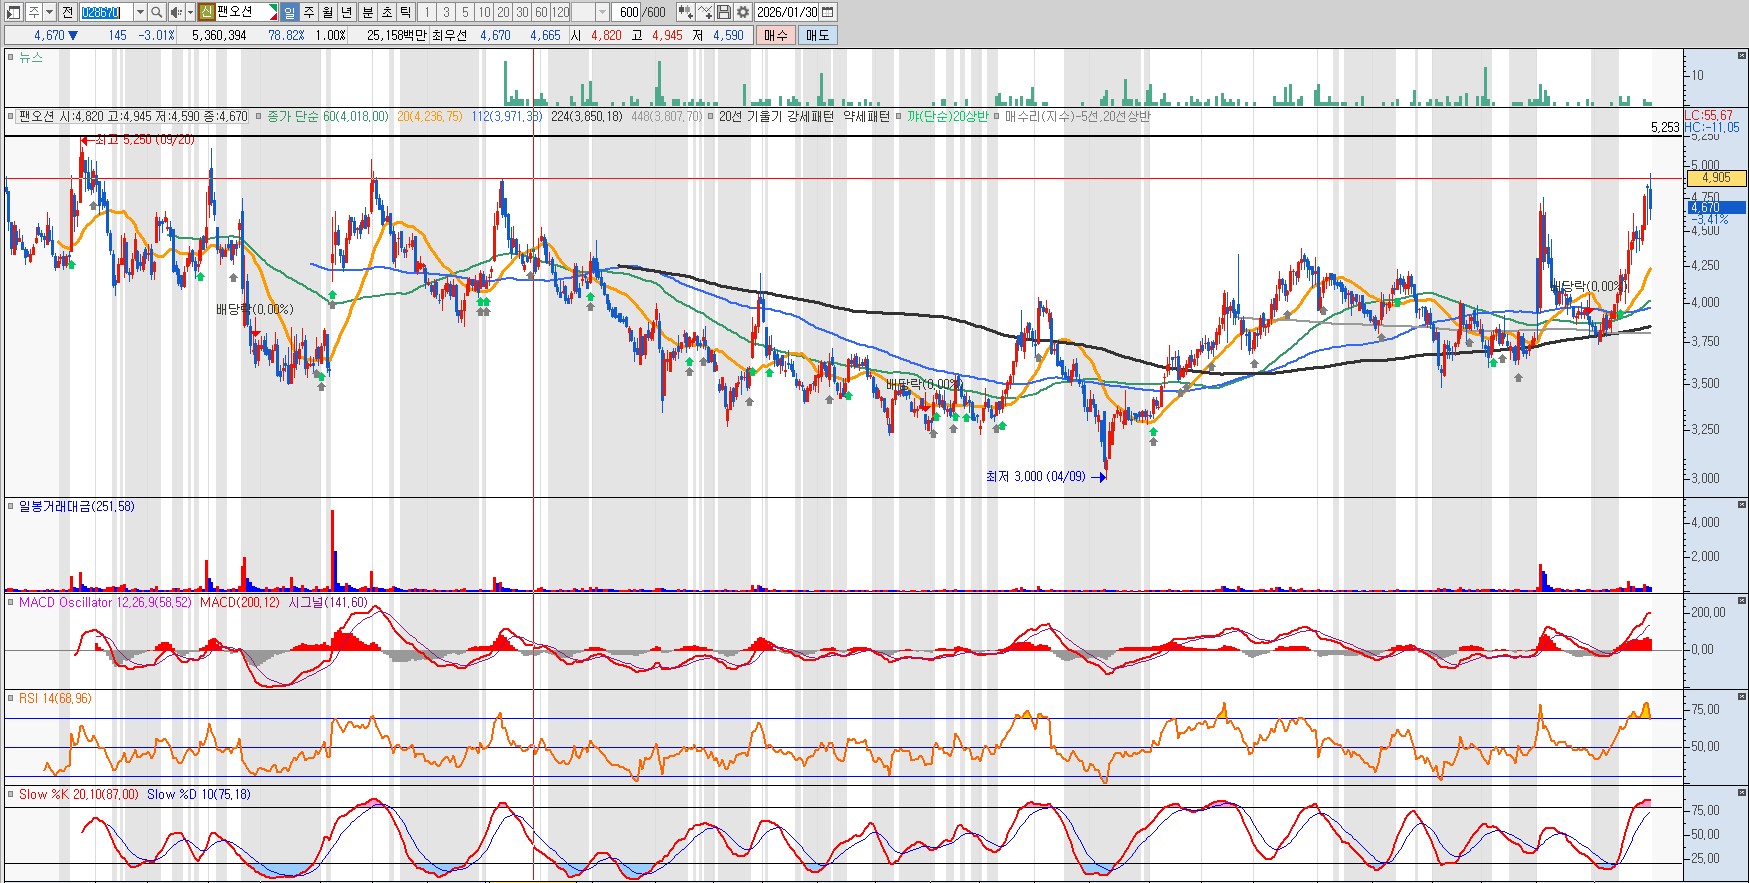Image resolution: width=1749 pixels, height=883 pixels.
Task: Choose interval 60 button
Action: tap(541, 12)
